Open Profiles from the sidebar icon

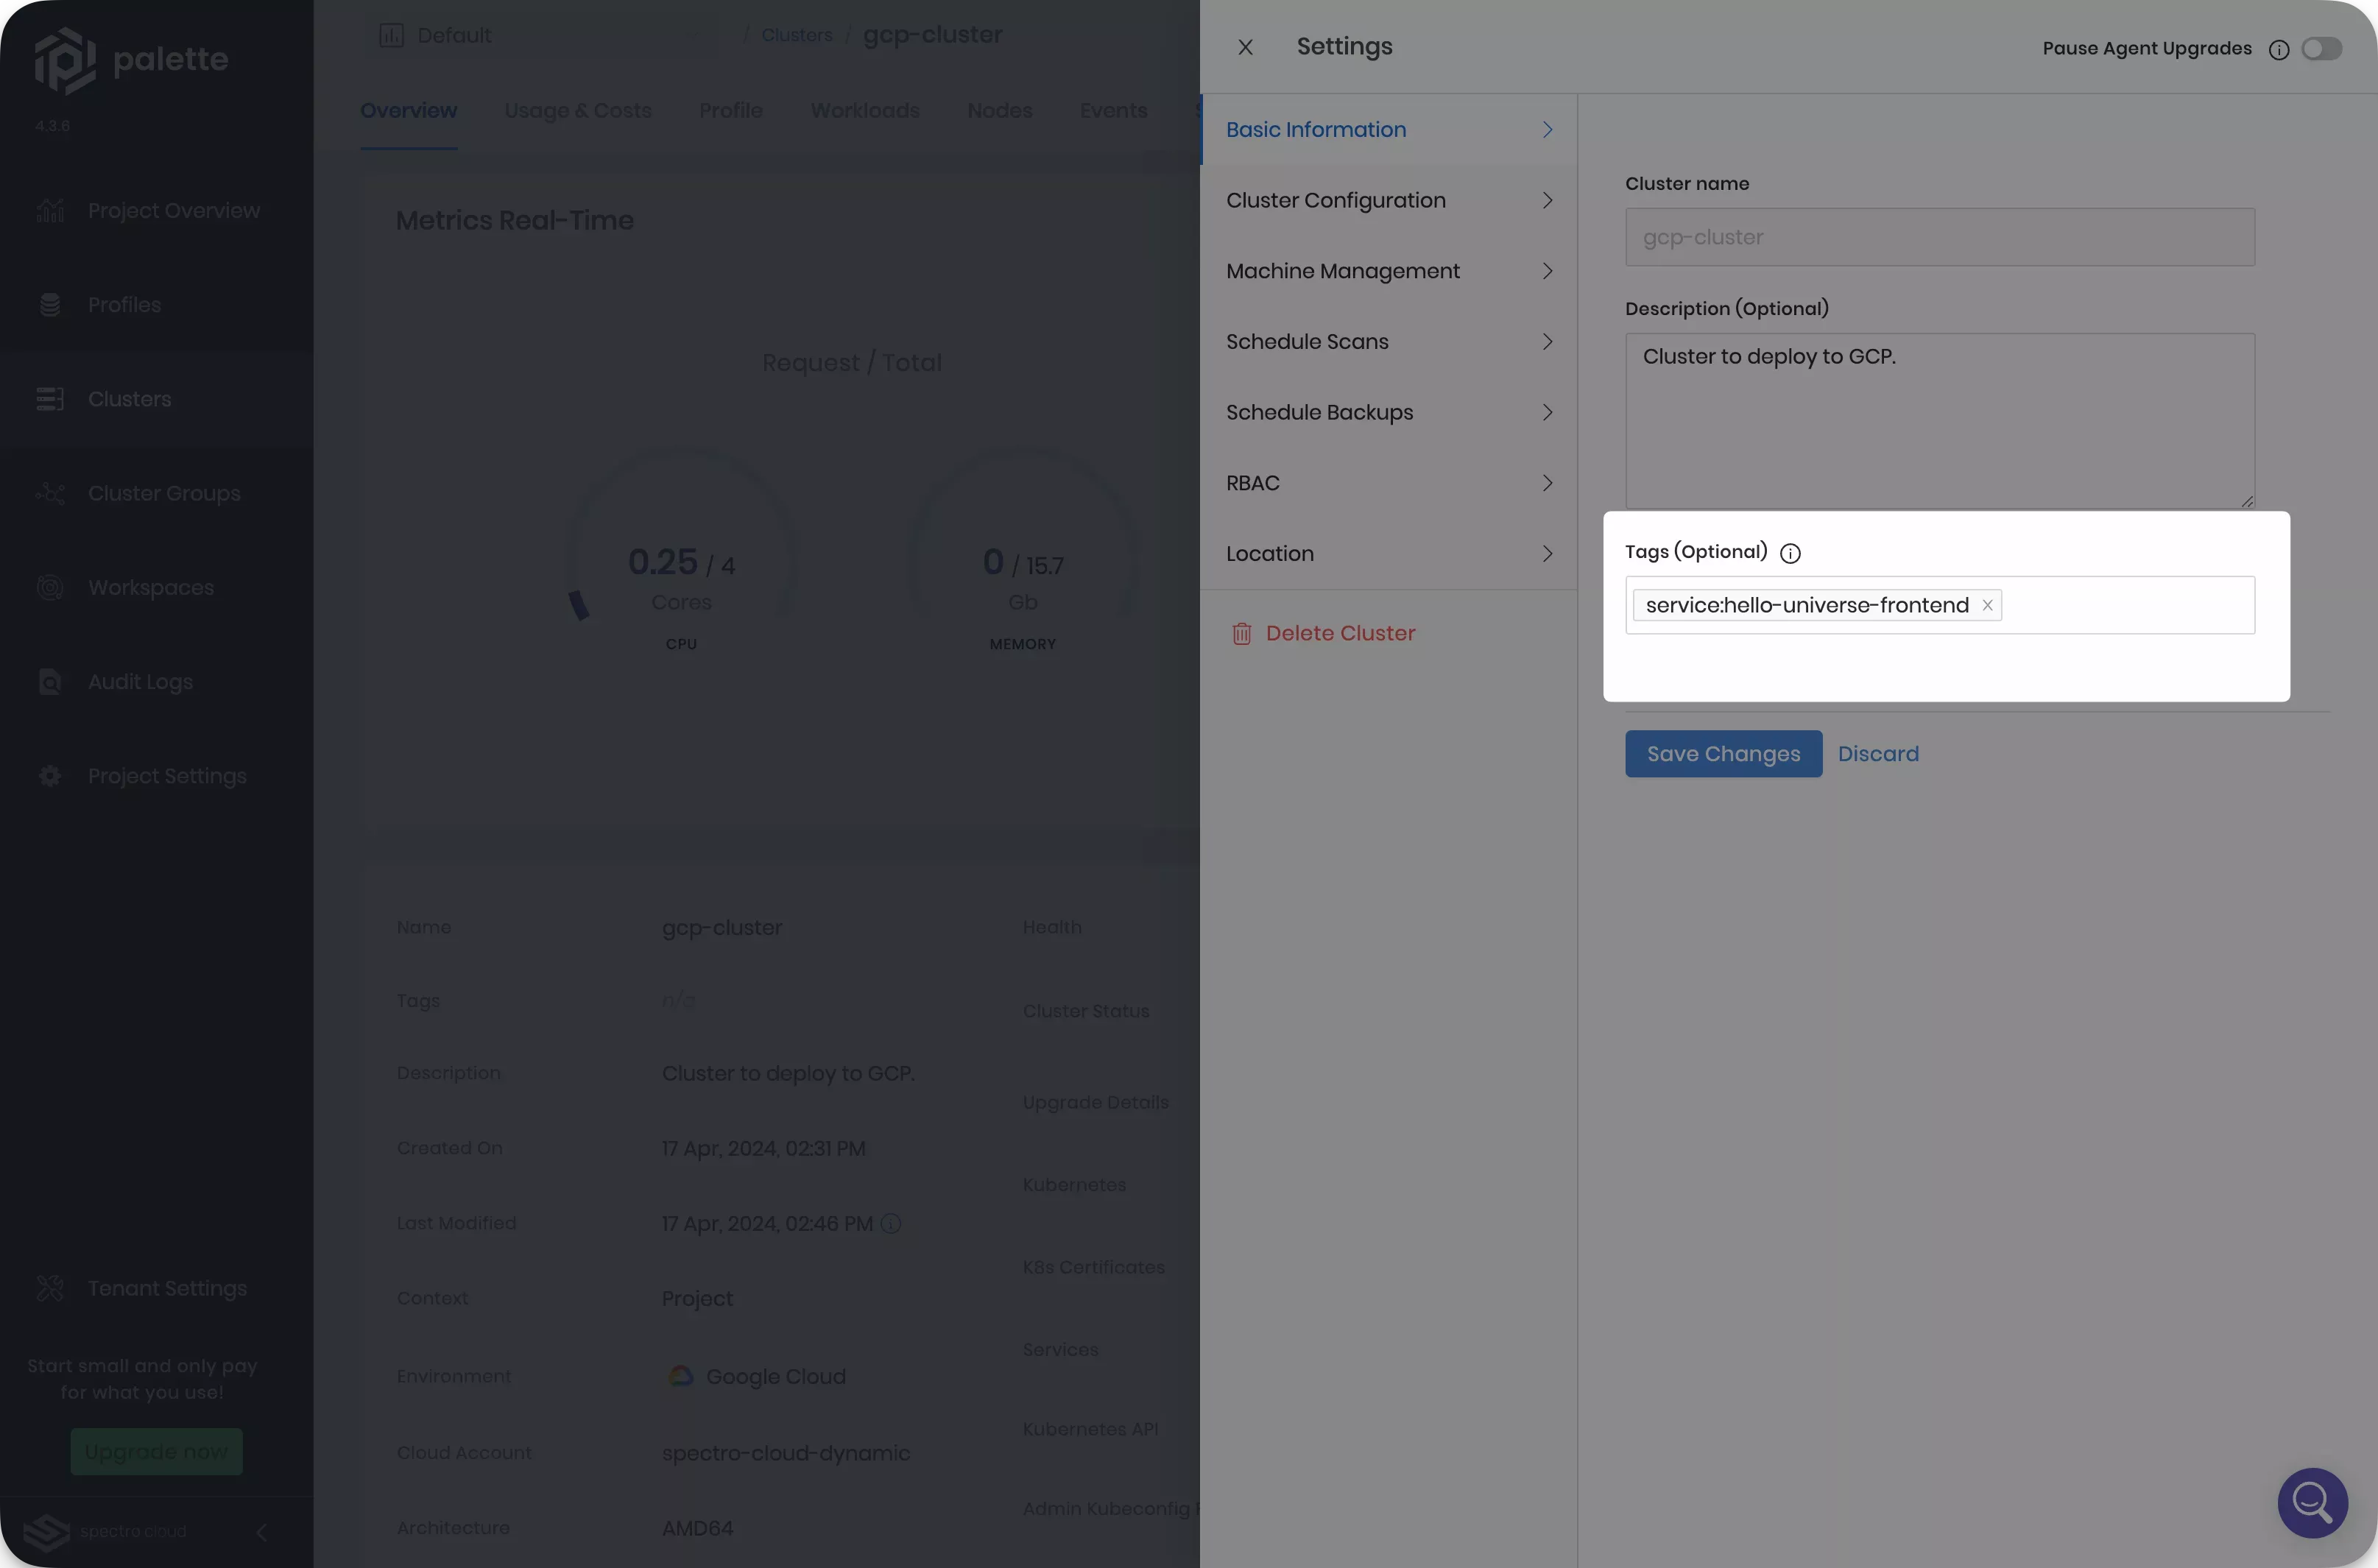coord(51,304)
